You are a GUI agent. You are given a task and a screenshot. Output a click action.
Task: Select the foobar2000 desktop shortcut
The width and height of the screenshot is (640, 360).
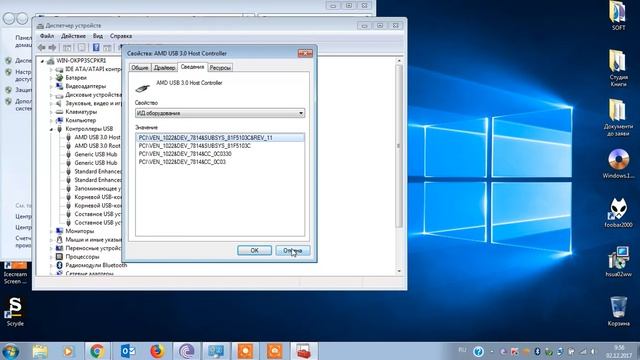point(618,213)
